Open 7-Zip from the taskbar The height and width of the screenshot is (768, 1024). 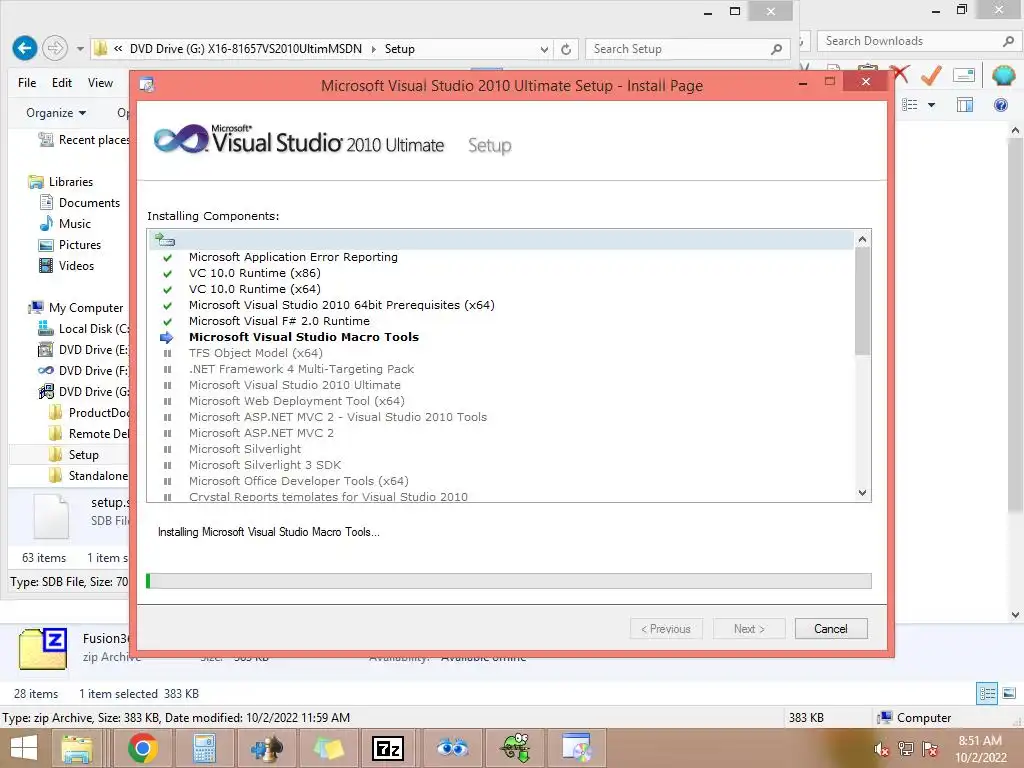(387, 748)
